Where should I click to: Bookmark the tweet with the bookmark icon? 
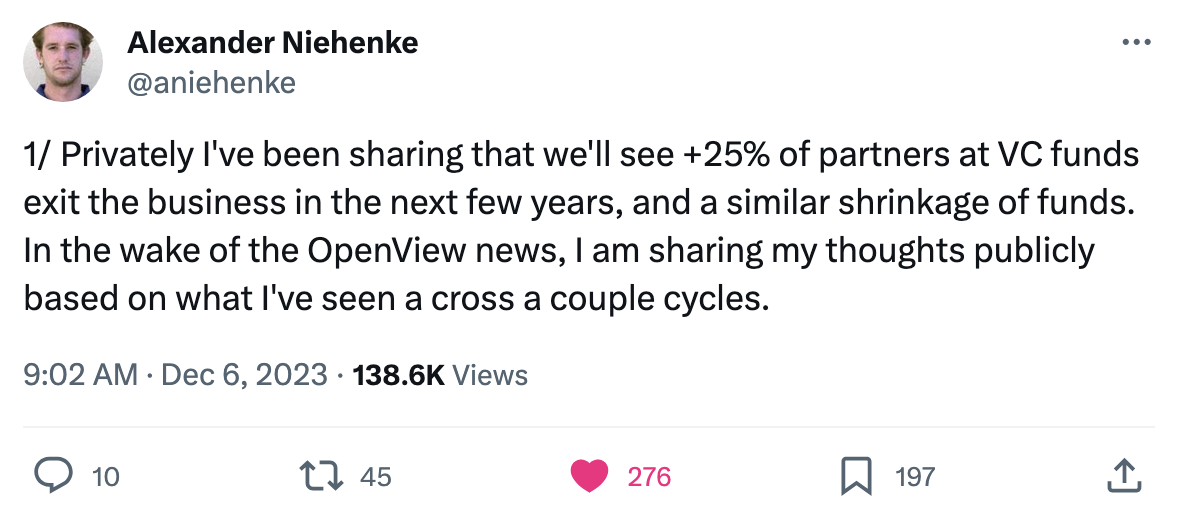855,476
